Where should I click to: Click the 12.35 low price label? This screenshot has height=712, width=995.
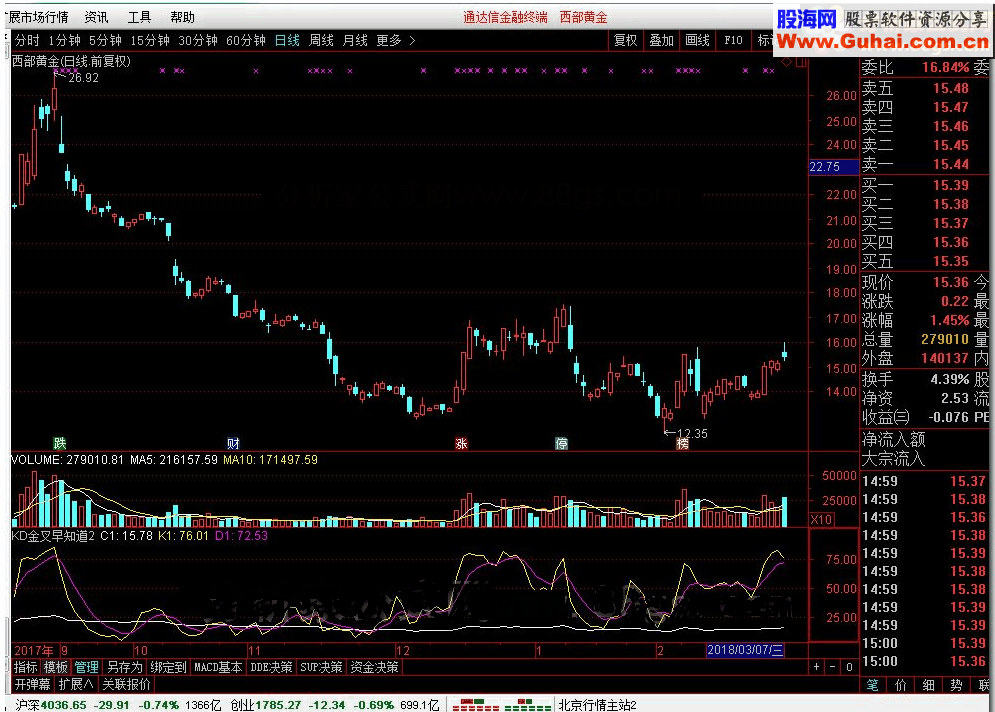point(692,433)
